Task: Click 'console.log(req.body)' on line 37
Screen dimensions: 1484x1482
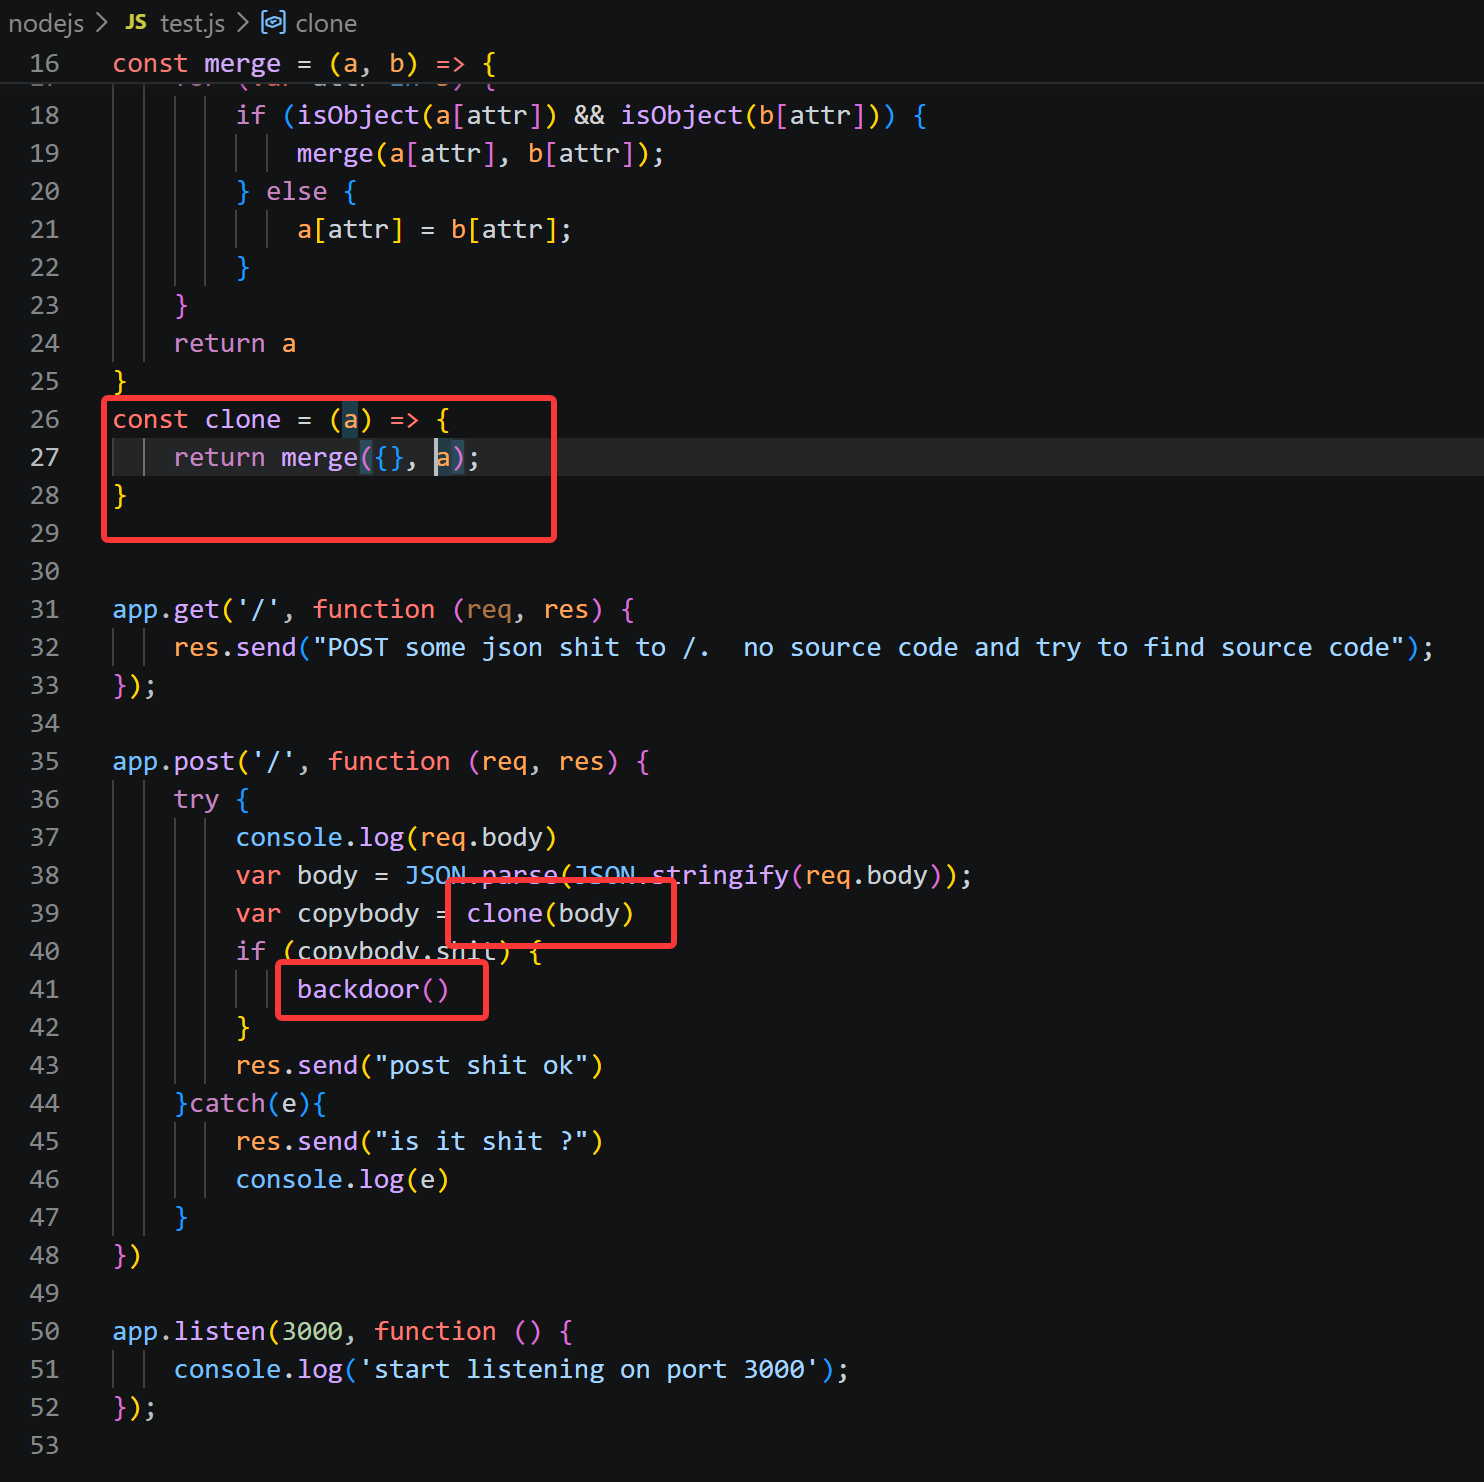Action: [396, 837]
